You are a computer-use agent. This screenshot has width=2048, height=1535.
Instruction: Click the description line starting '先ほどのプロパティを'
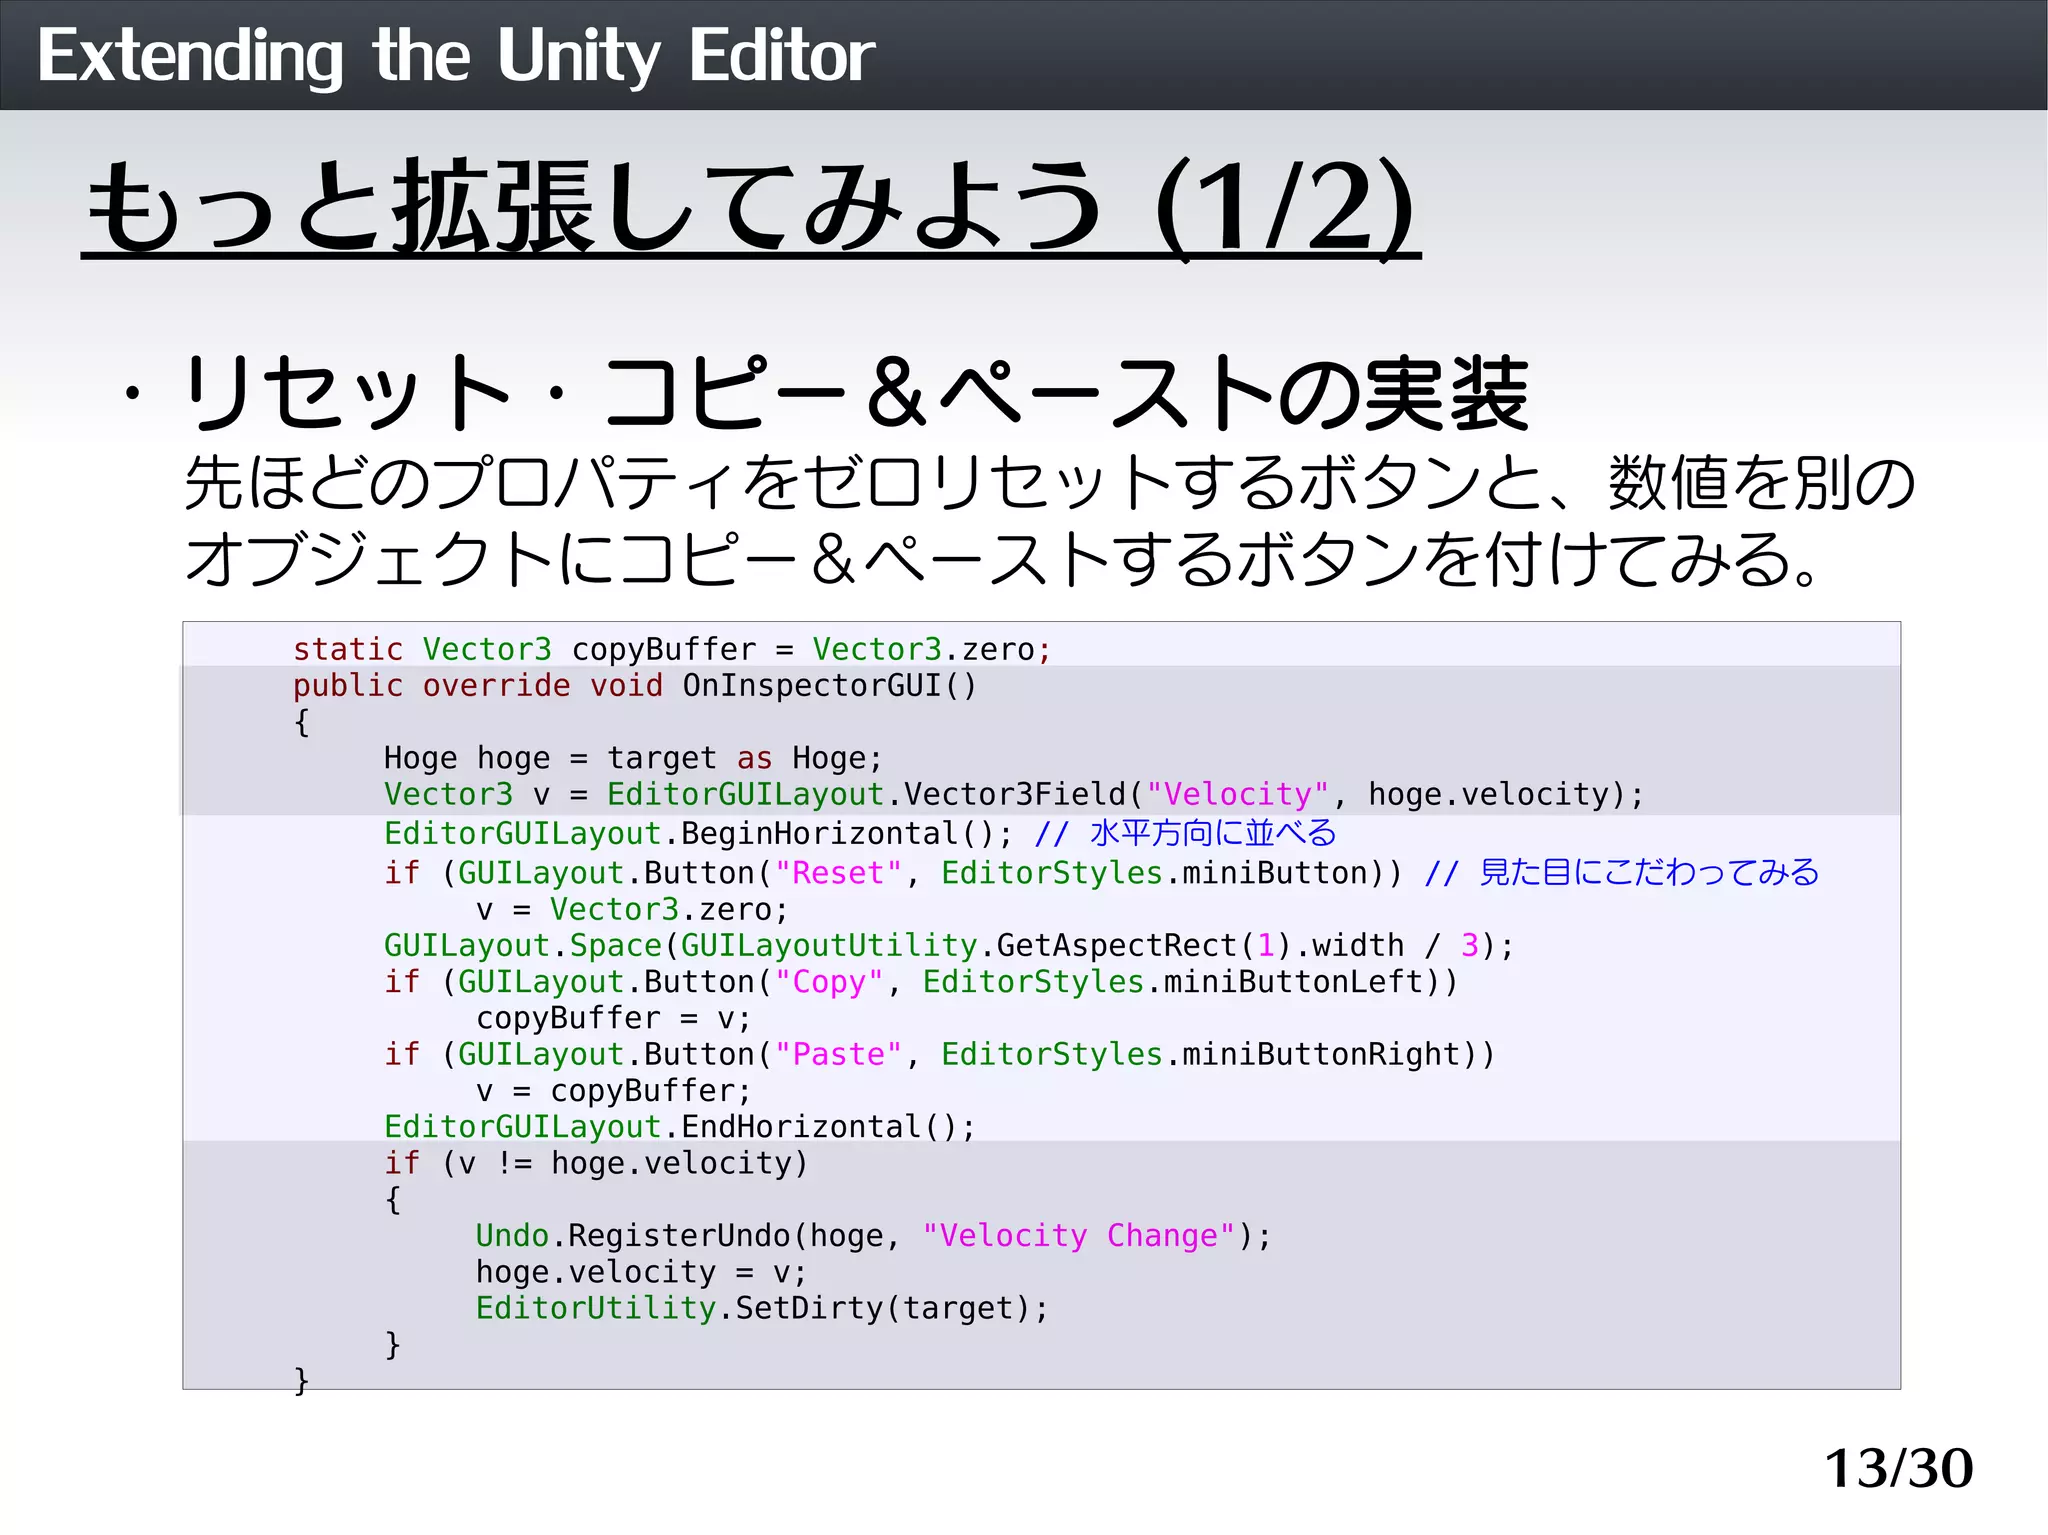click(1050, 483)
